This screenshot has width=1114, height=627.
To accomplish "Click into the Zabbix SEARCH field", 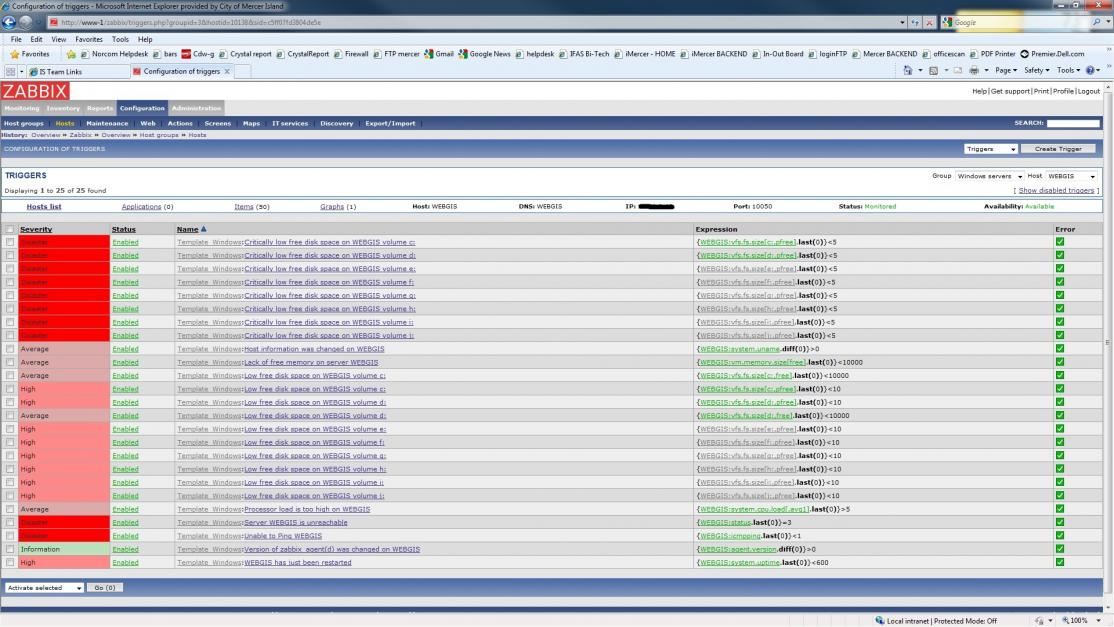I will click(1072, 123).
